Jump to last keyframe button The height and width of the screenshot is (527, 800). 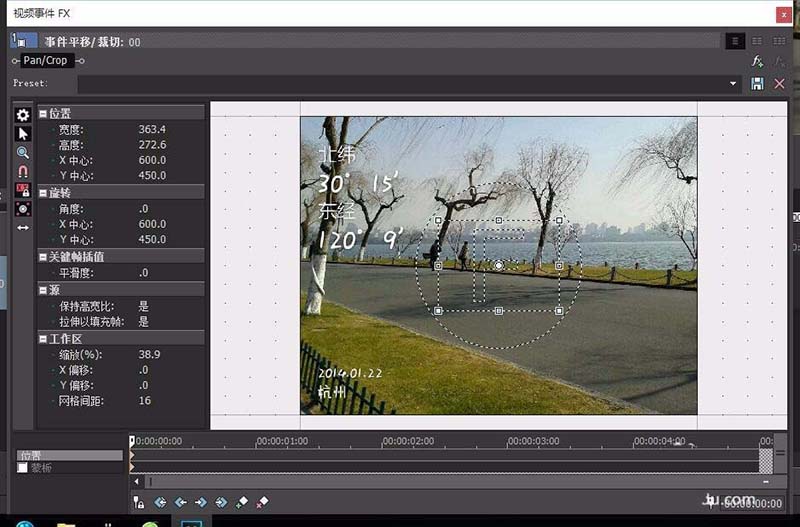221,503
